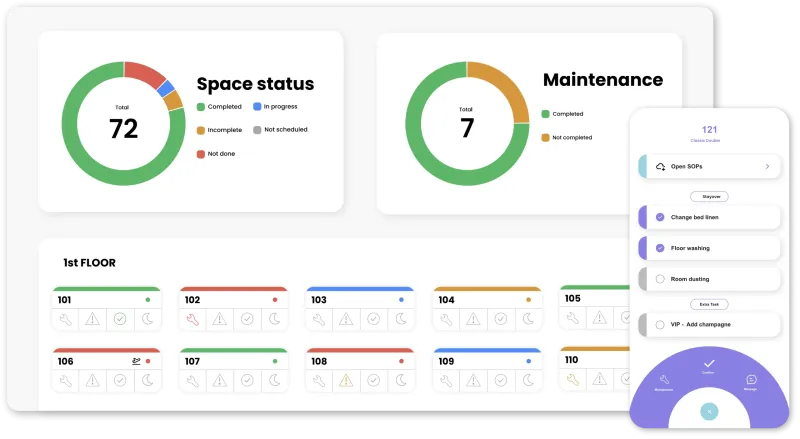Click the Not completed legend in Maintenance

(567, 137)
